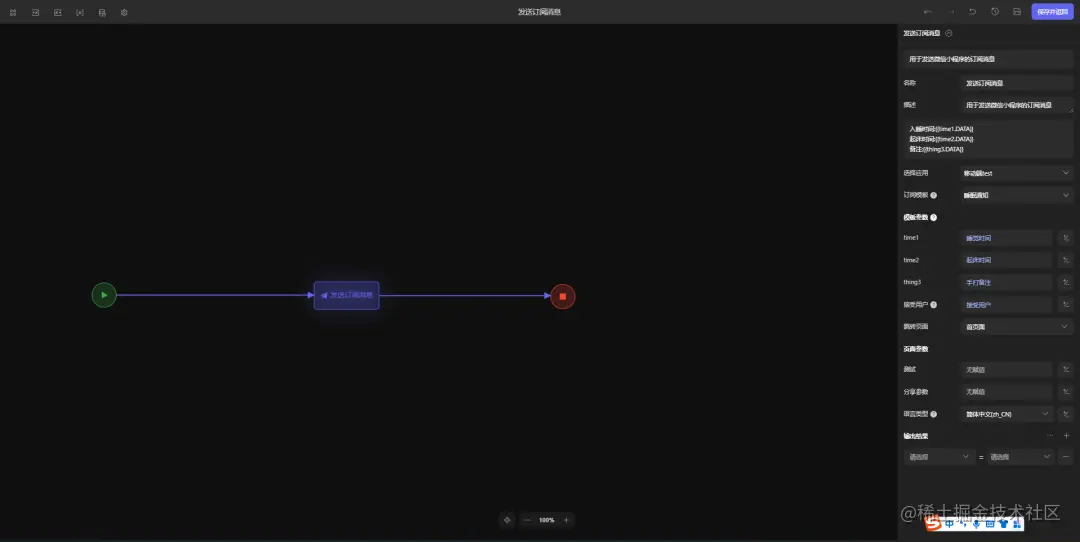The height and width of the screenshot is (542, 1080).
Task: Click help icon next to 接受用户
Action: point(933,304)
